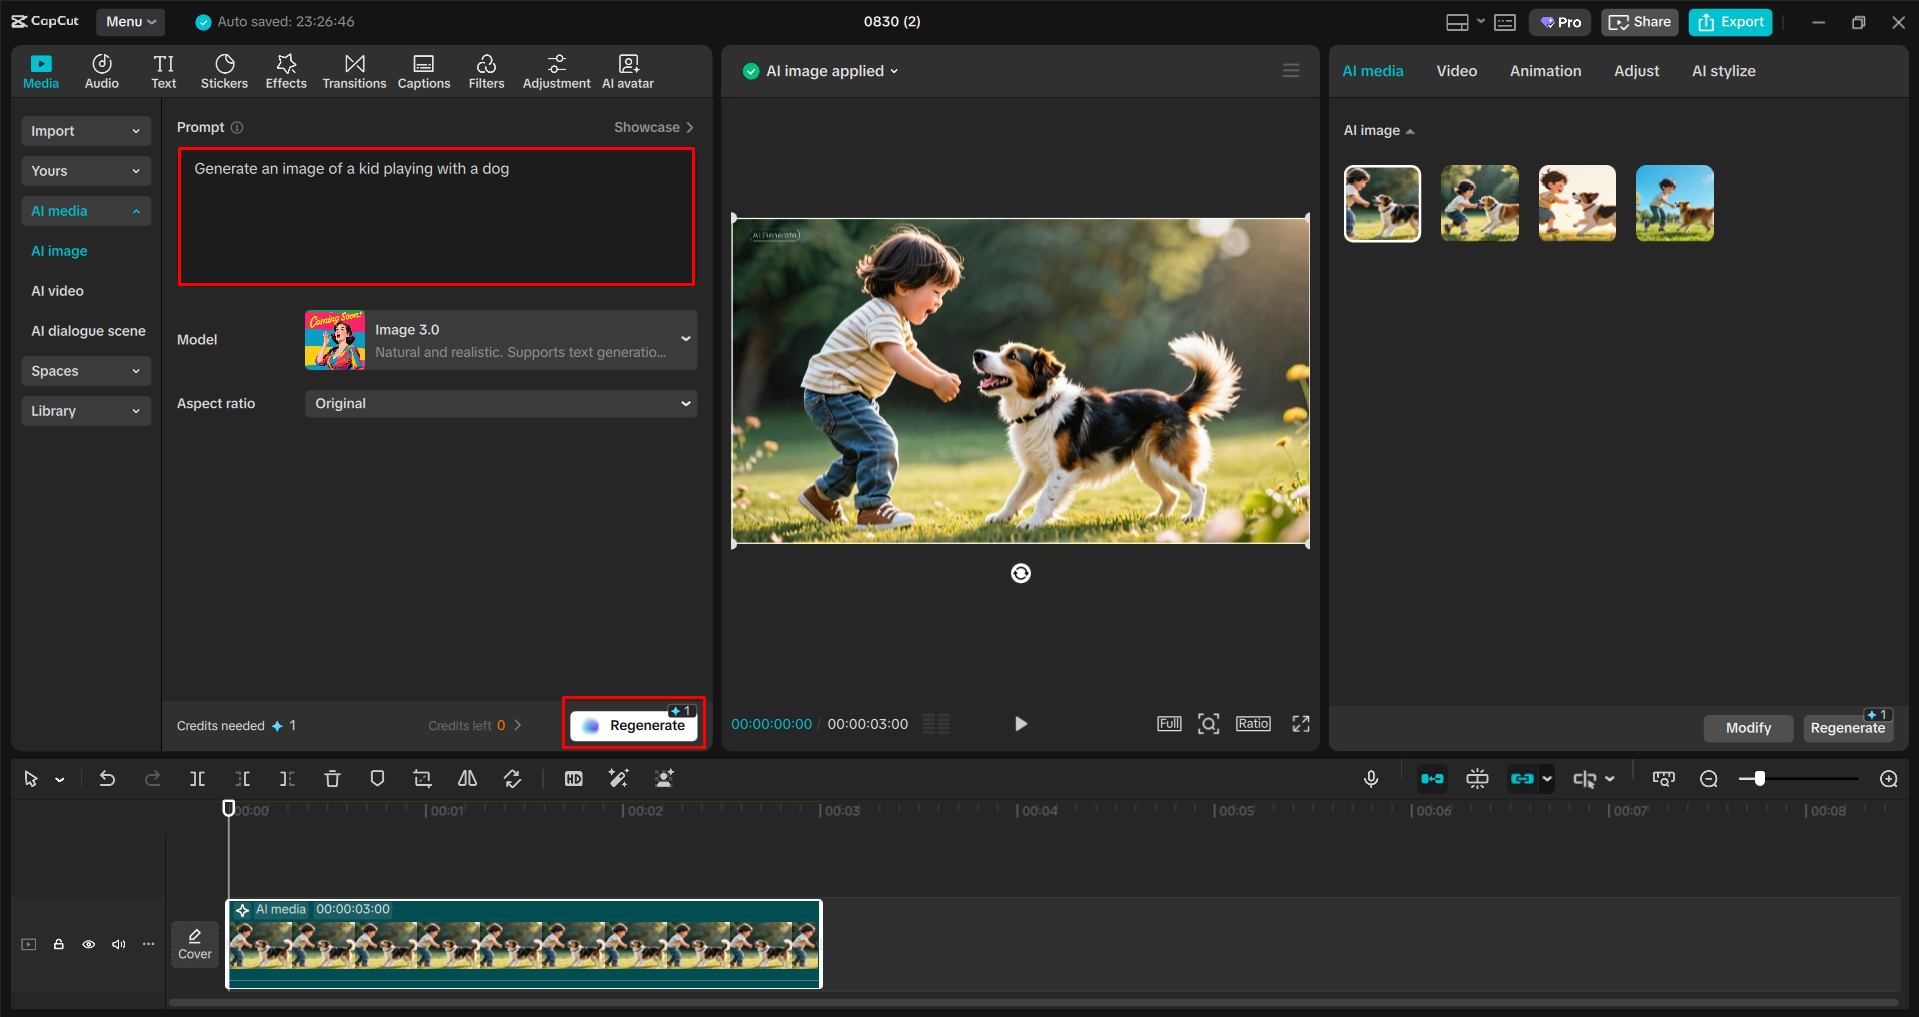The height and width of the screenshot is (1017, 1919).
Task: Open the Crop tool
Action: [x=421, y=778]
